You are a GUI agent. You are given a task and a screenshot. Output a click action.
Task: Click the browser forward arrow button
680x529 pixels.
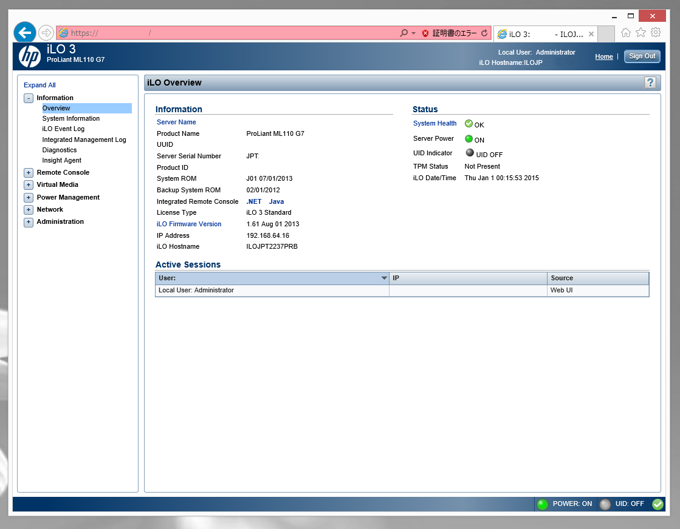click(46, 33)
